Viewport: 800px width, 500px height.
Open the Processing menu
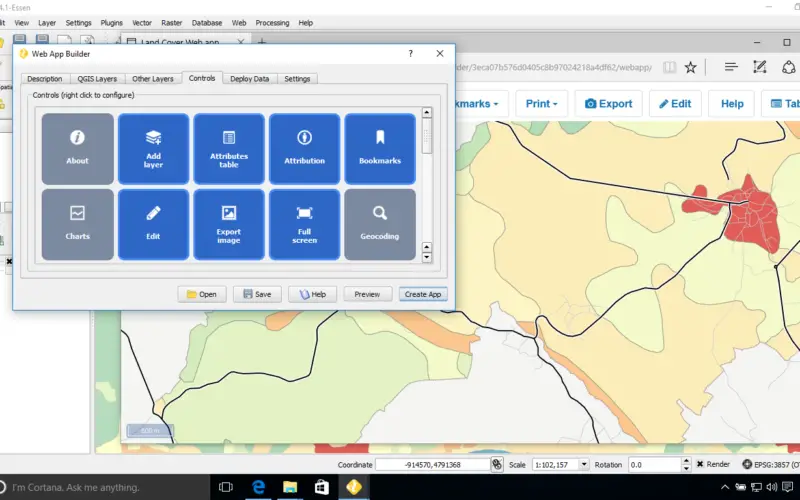(272, 23)
